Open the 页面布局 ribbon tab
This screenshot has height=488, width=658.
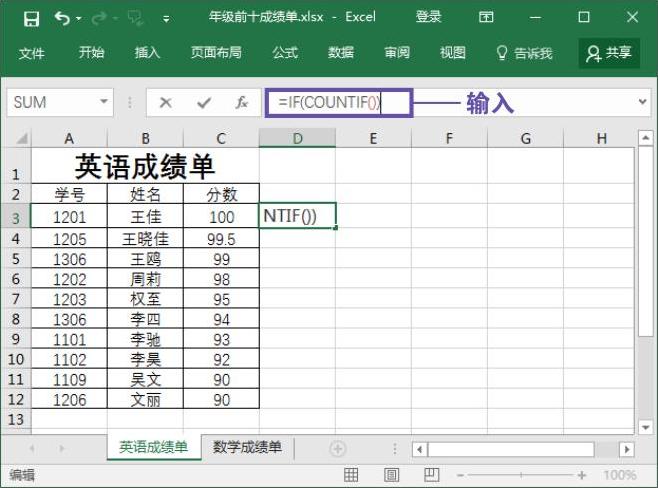[216, 52]
